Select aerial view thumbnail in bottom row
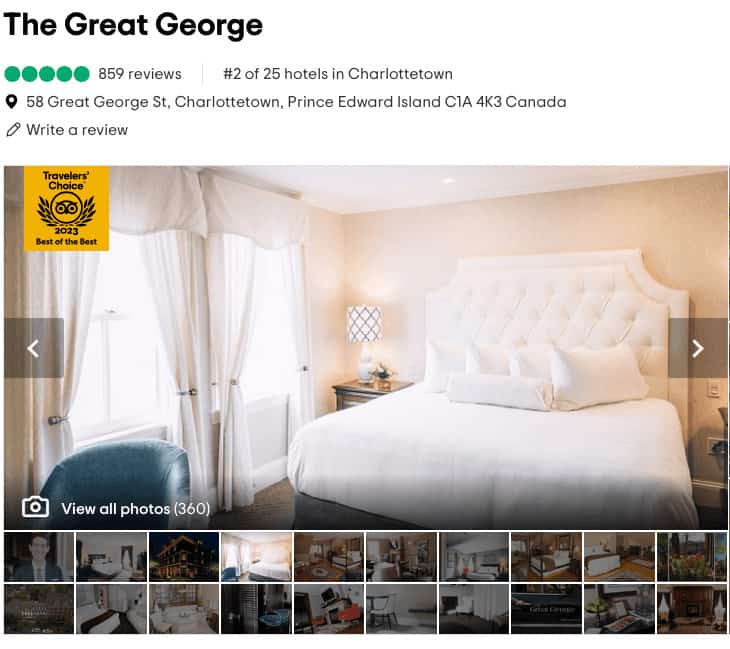730x649 pixels. point(39,609)
